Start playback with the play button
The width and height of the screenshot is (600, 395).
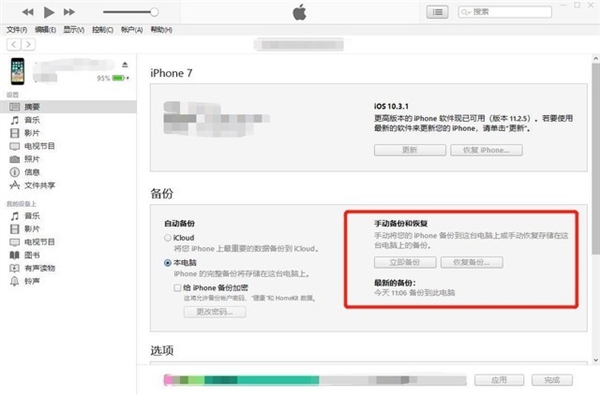pos(49,12)
